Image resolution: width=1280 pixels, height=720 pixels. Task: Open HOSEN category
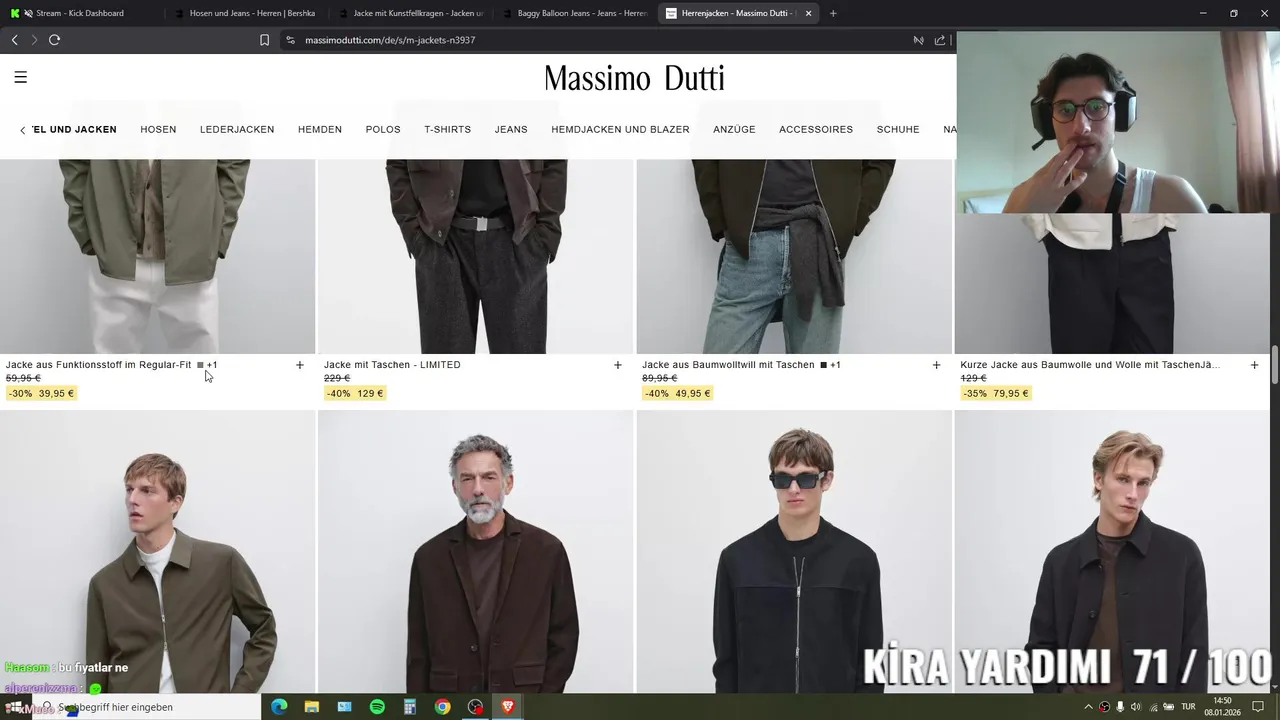point(158,130)
